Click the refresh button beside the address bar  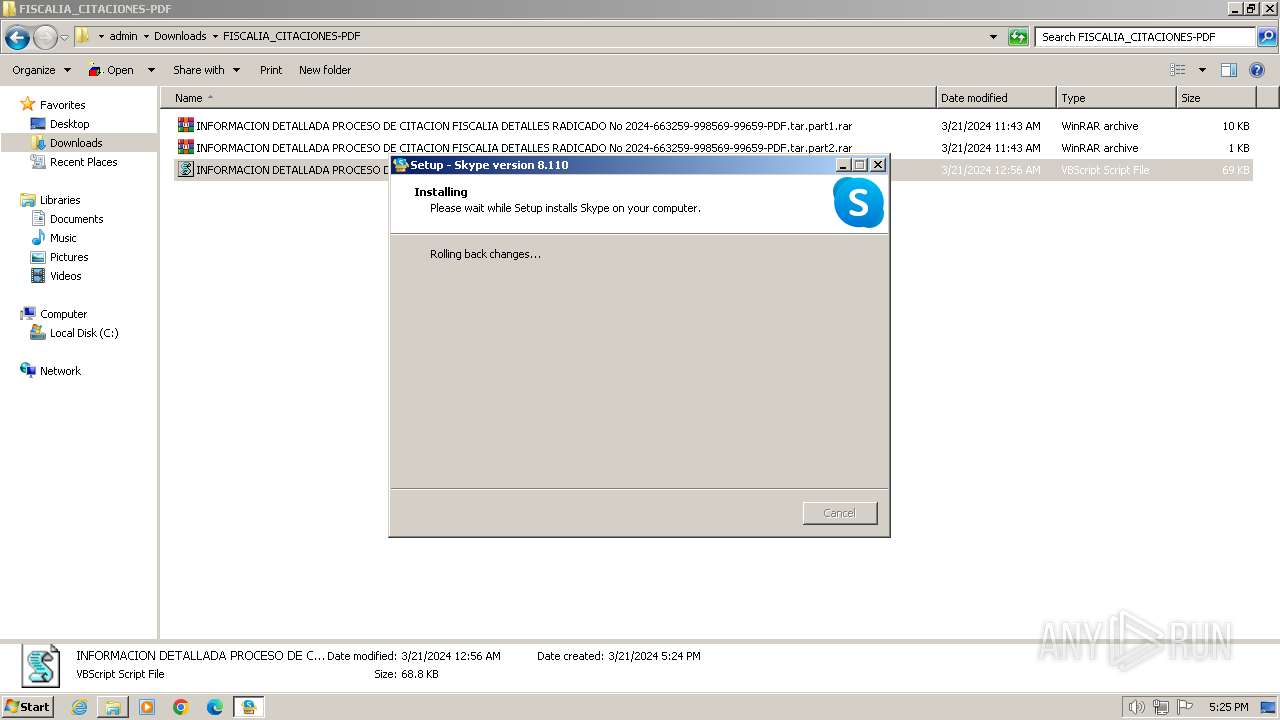click(1018, 37)
